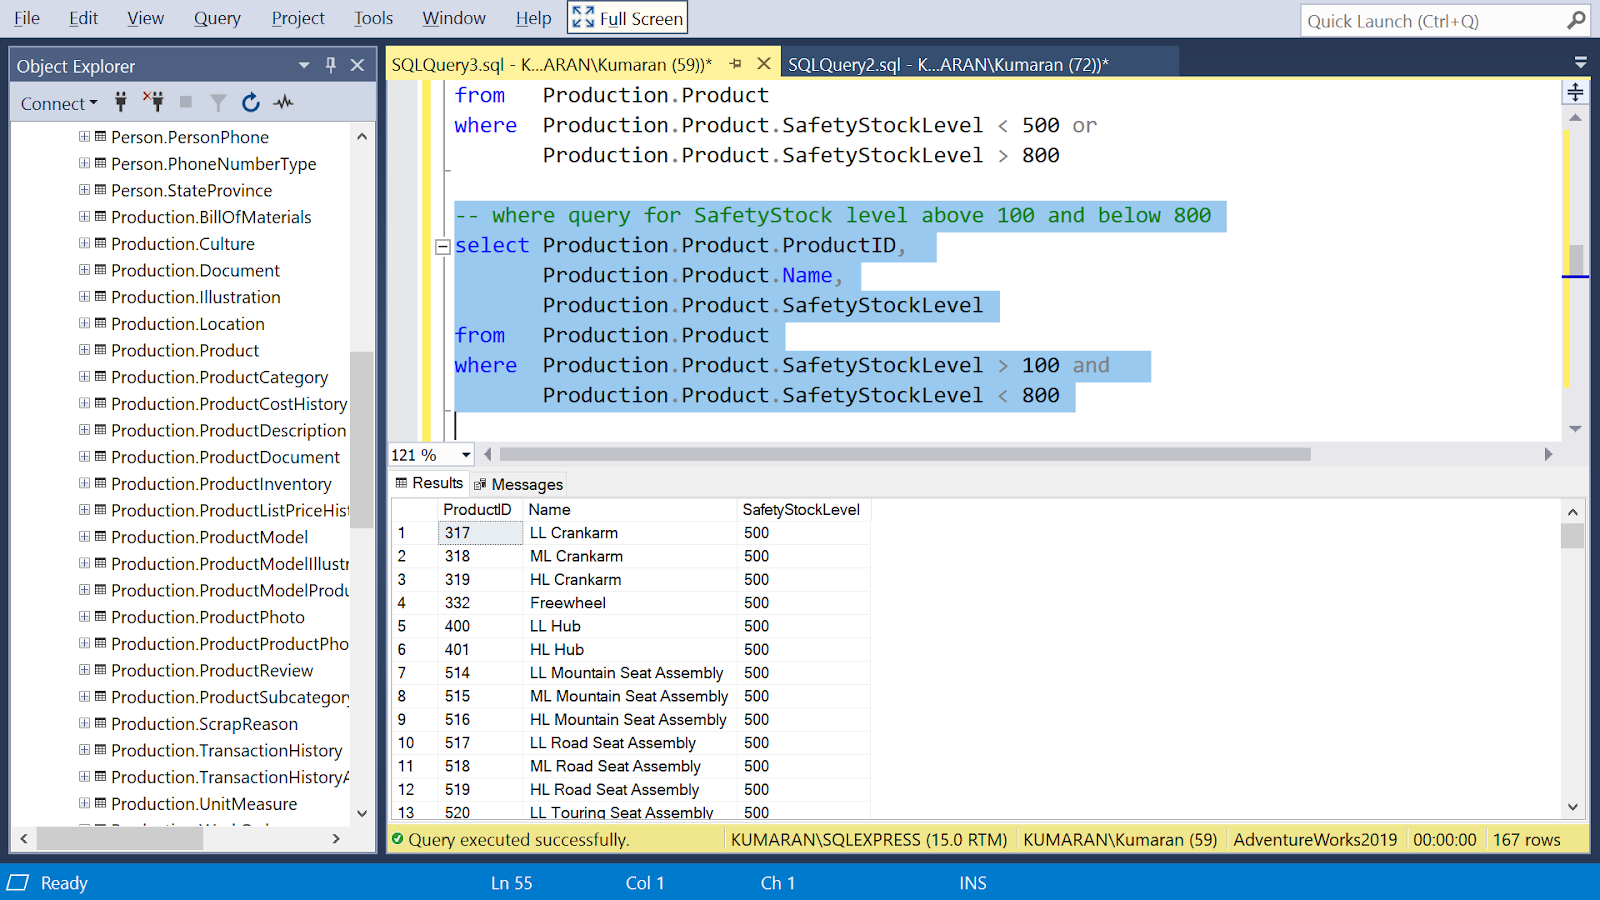Click the Quick Launch search field
The height and width of the screenshot is (900, 1600).
(1434, 20)
